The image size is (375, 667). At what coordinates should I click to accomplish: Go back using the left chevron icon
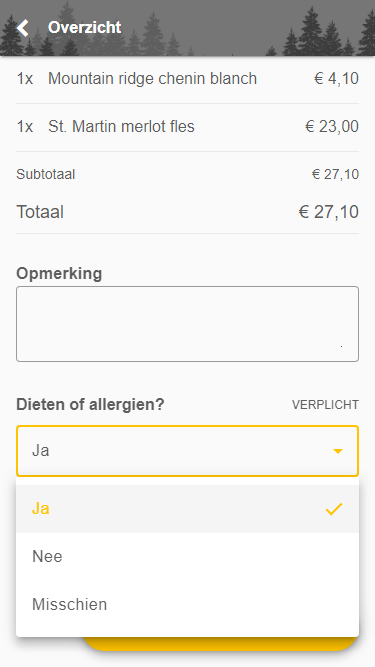(x=23, y=28)
